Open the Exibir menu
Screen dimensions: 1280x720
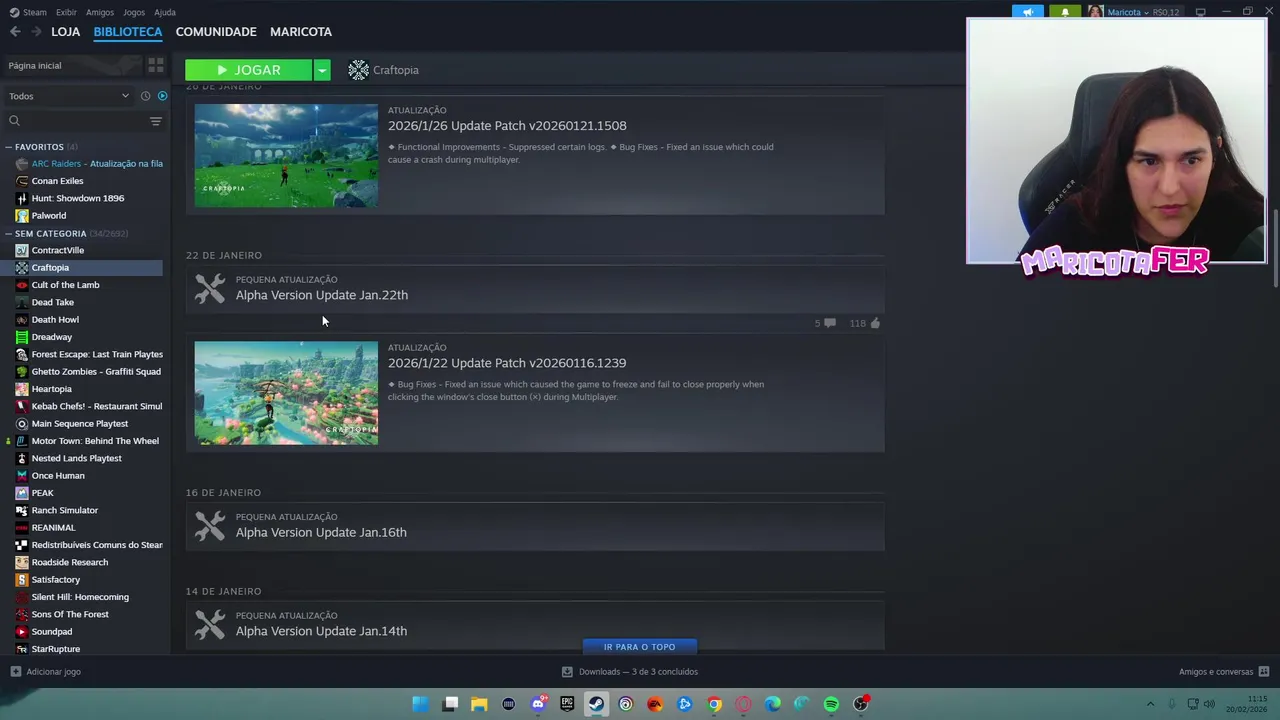tap(66, 12)
